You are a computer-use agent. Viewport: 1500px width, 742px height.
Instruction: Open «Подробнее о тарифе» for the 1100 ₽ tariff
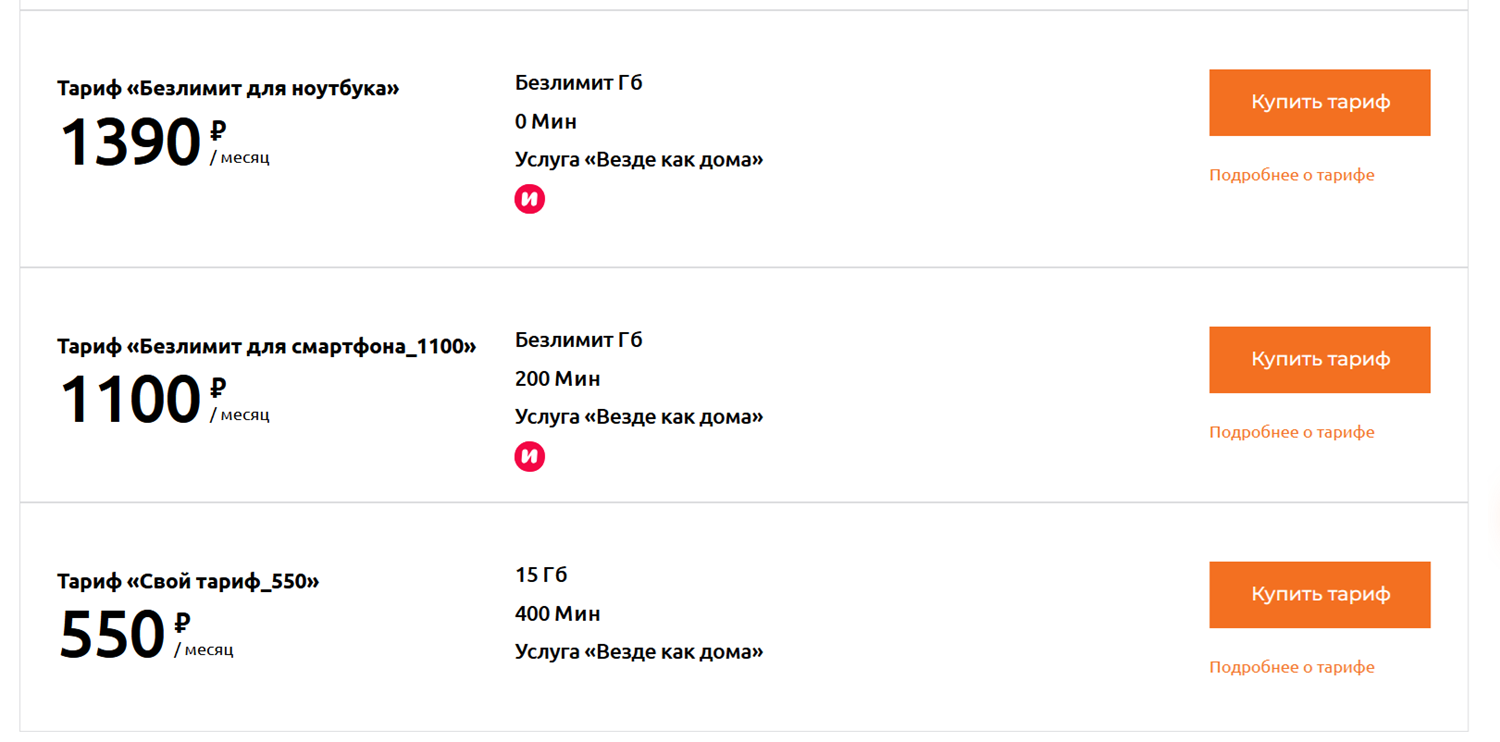[x=1292, y=432]
